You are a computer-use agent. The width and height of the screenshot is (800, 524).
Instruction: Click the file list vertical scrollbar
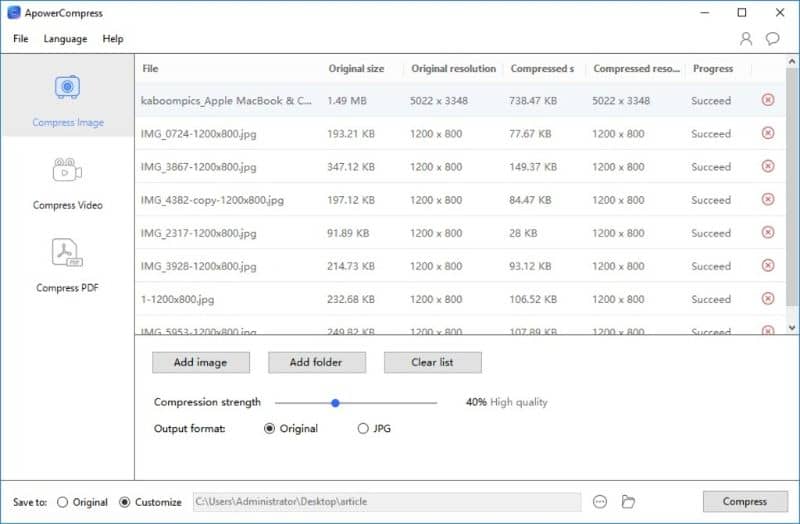pos(792,186)
